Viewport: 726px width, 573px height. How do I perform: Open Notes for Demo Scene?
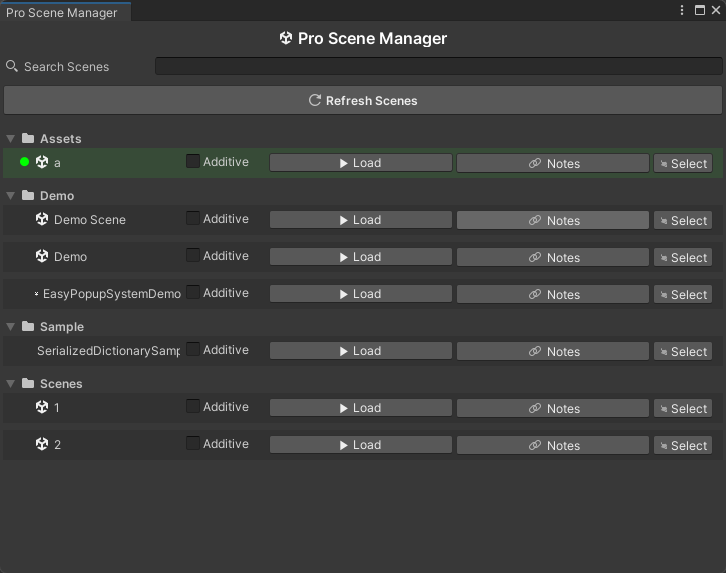553,220
